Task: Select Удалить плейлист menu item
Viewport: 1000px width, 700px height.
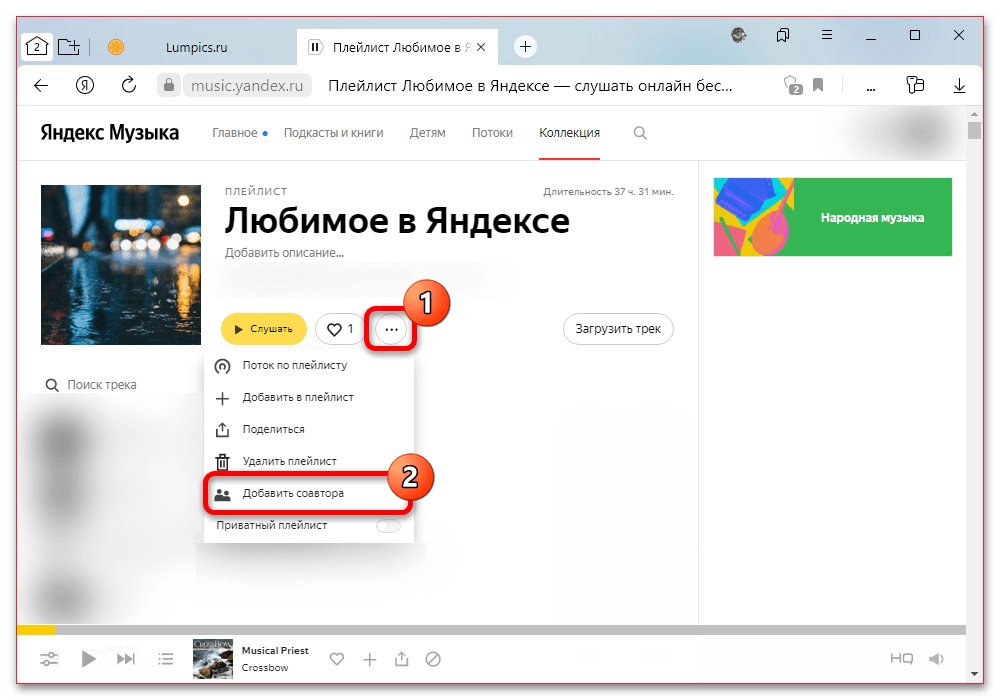Action: 309,461
